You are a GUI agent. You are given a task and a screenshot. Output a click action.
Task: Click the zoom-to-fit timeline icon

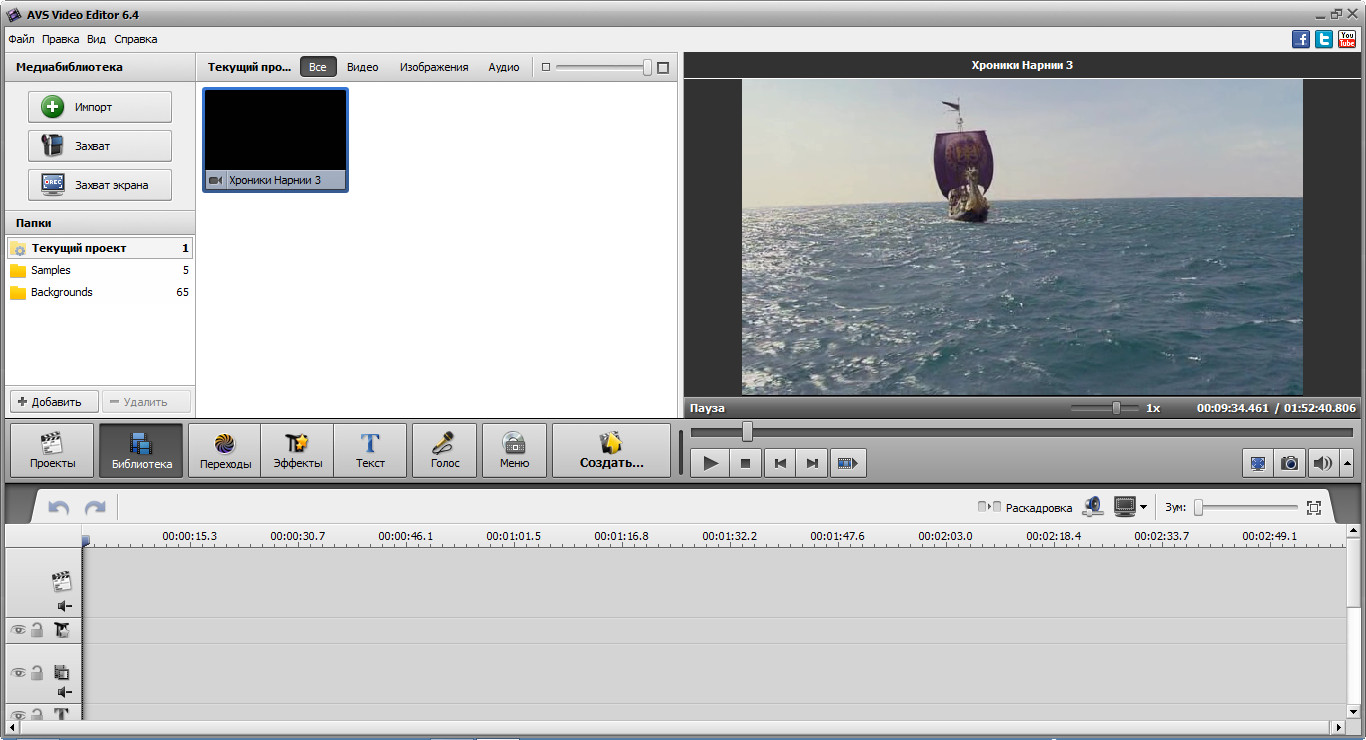(1313, 508)
